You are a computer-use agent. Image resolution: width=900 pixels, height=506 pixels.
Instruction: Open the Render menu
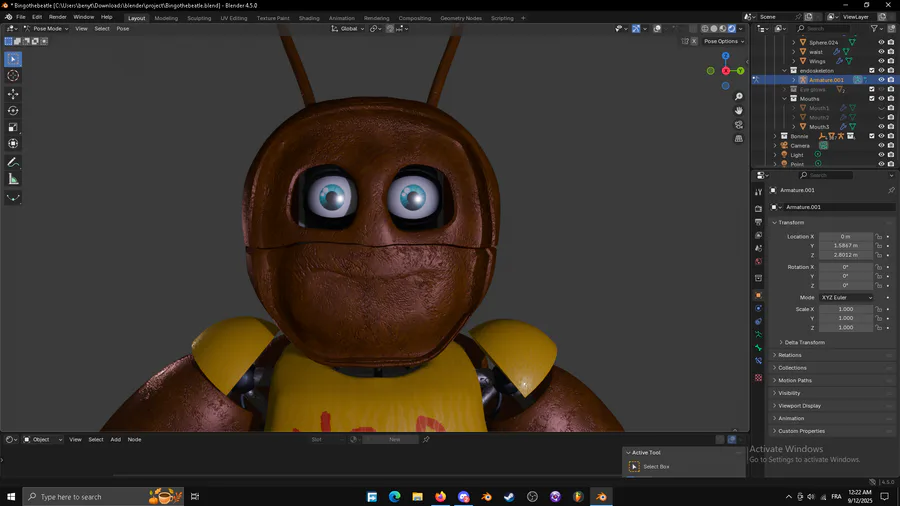click(x=58, y=17)
